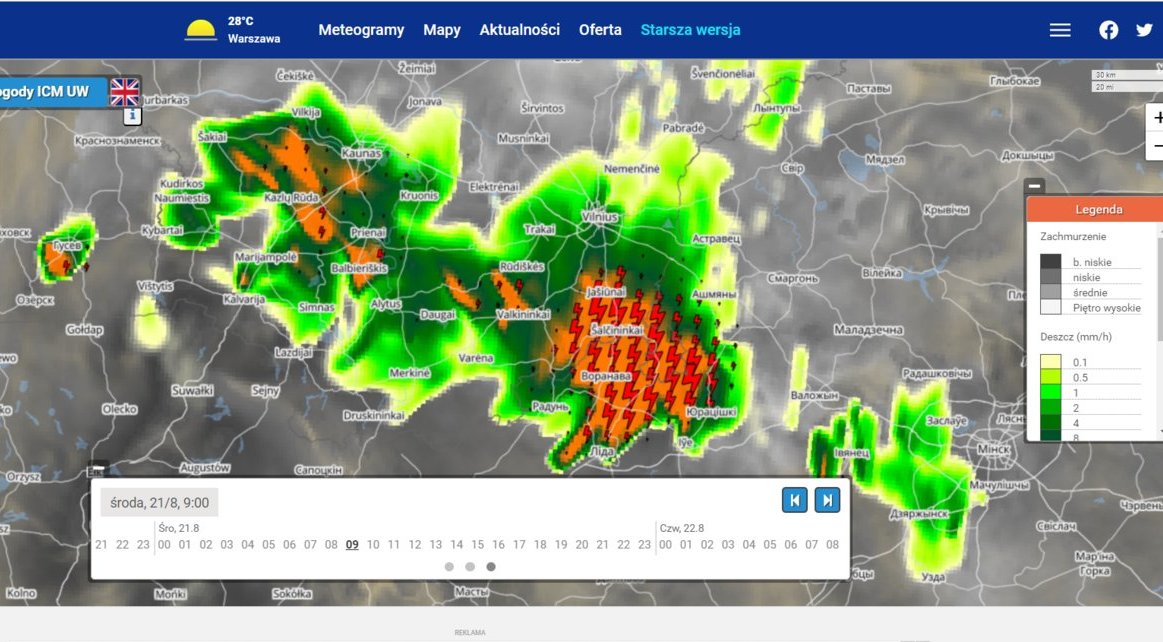Viewport: 1163px width, 642px height.
Task: Click the Legenda header
Action: point(1095,209)
